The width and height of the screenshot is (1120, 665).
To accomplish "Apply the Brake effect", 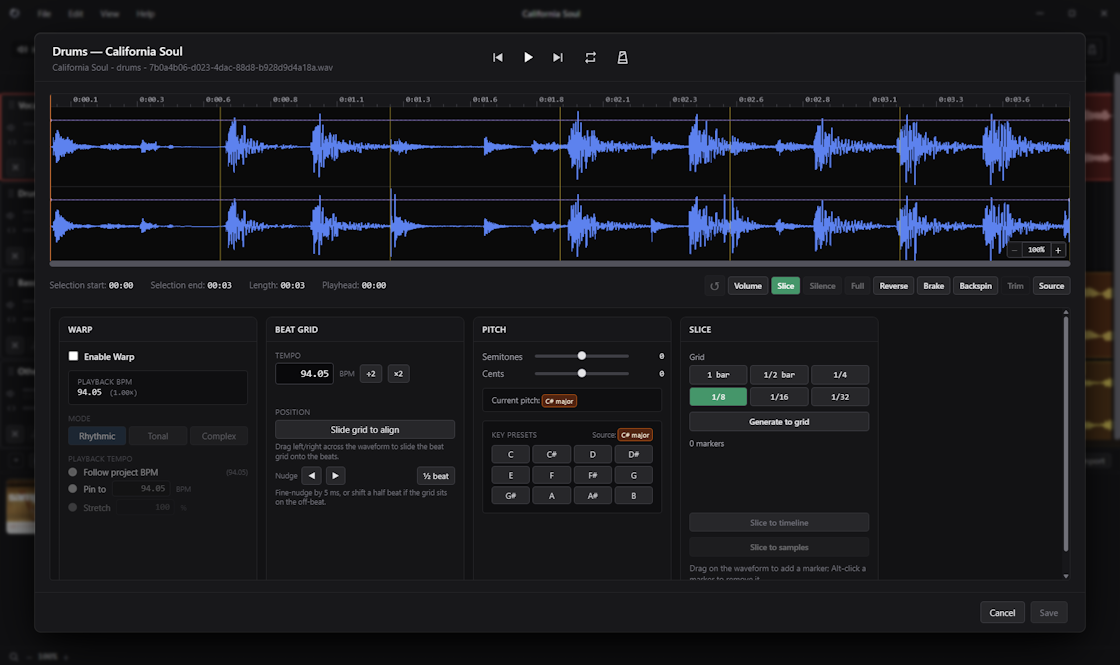I will tap(934, 286).
